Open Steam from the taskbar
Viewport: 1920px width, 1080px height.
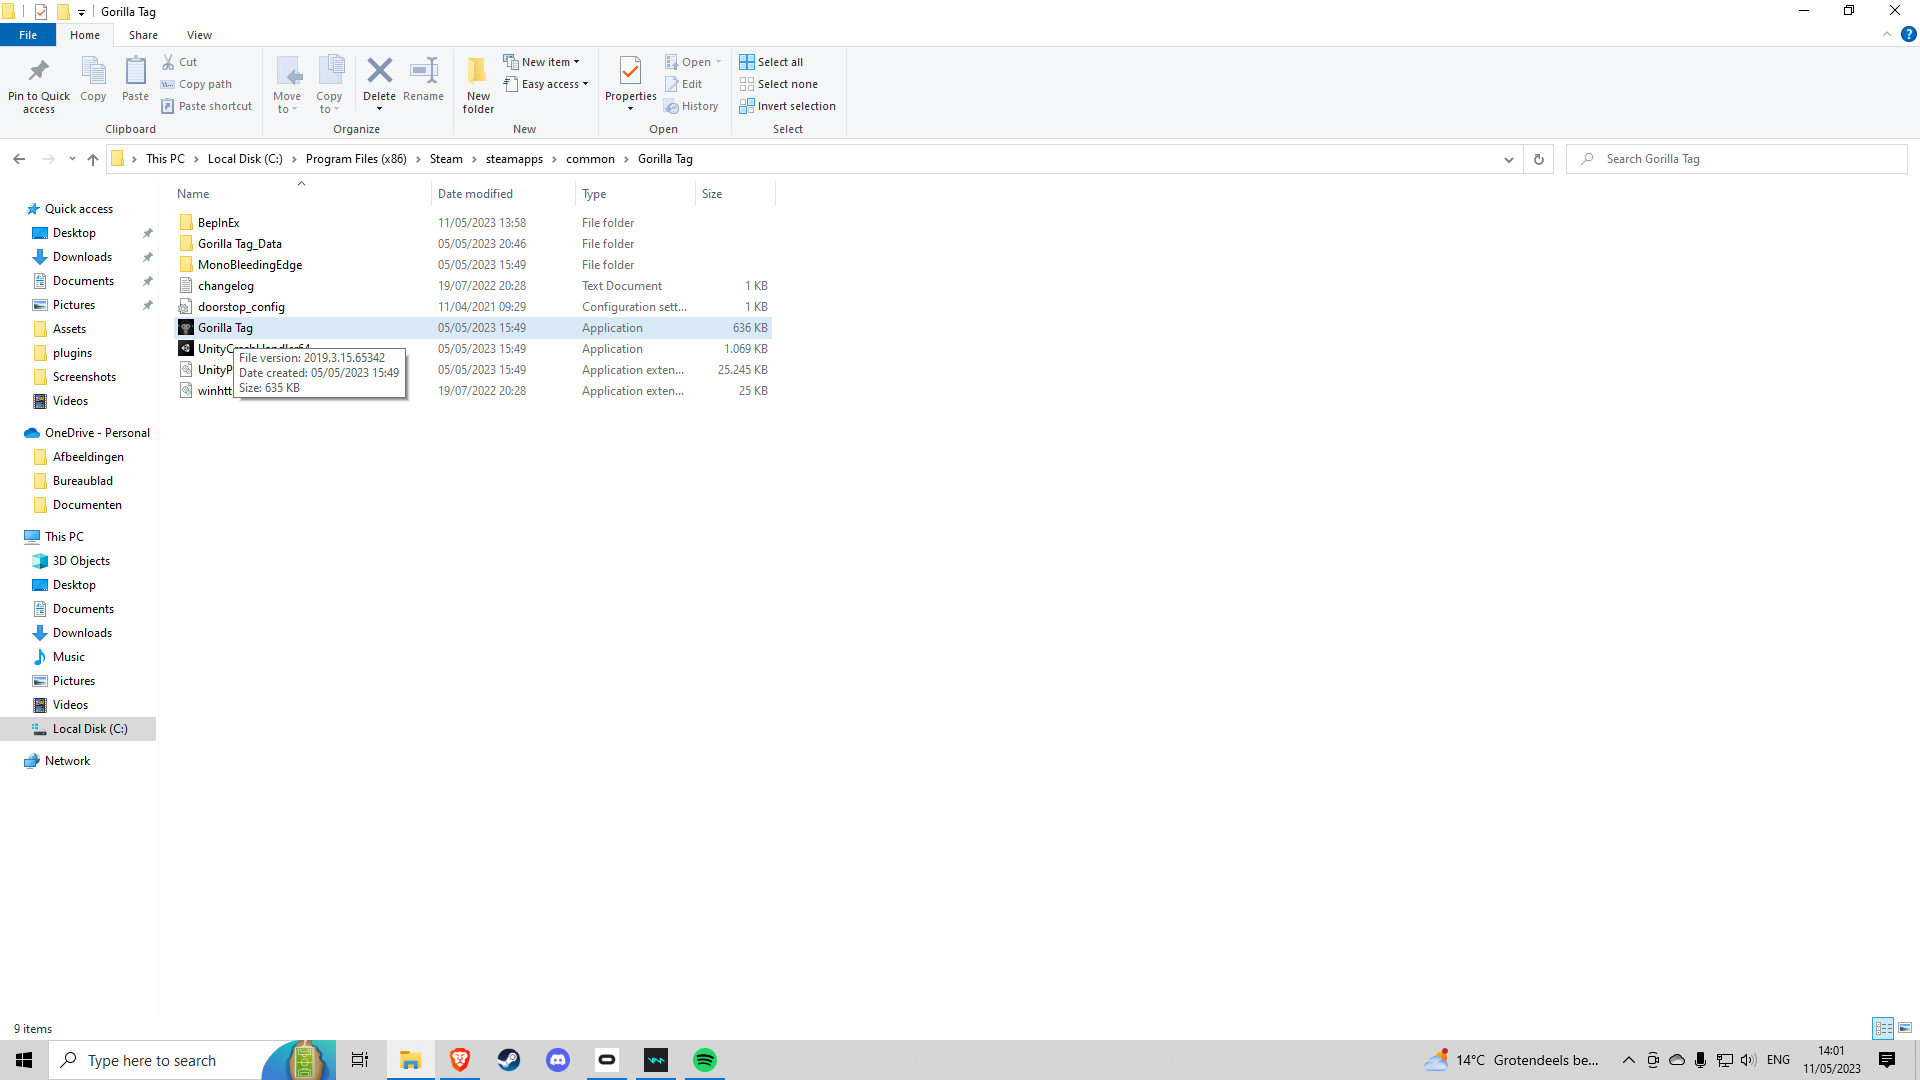point(509,1060)
